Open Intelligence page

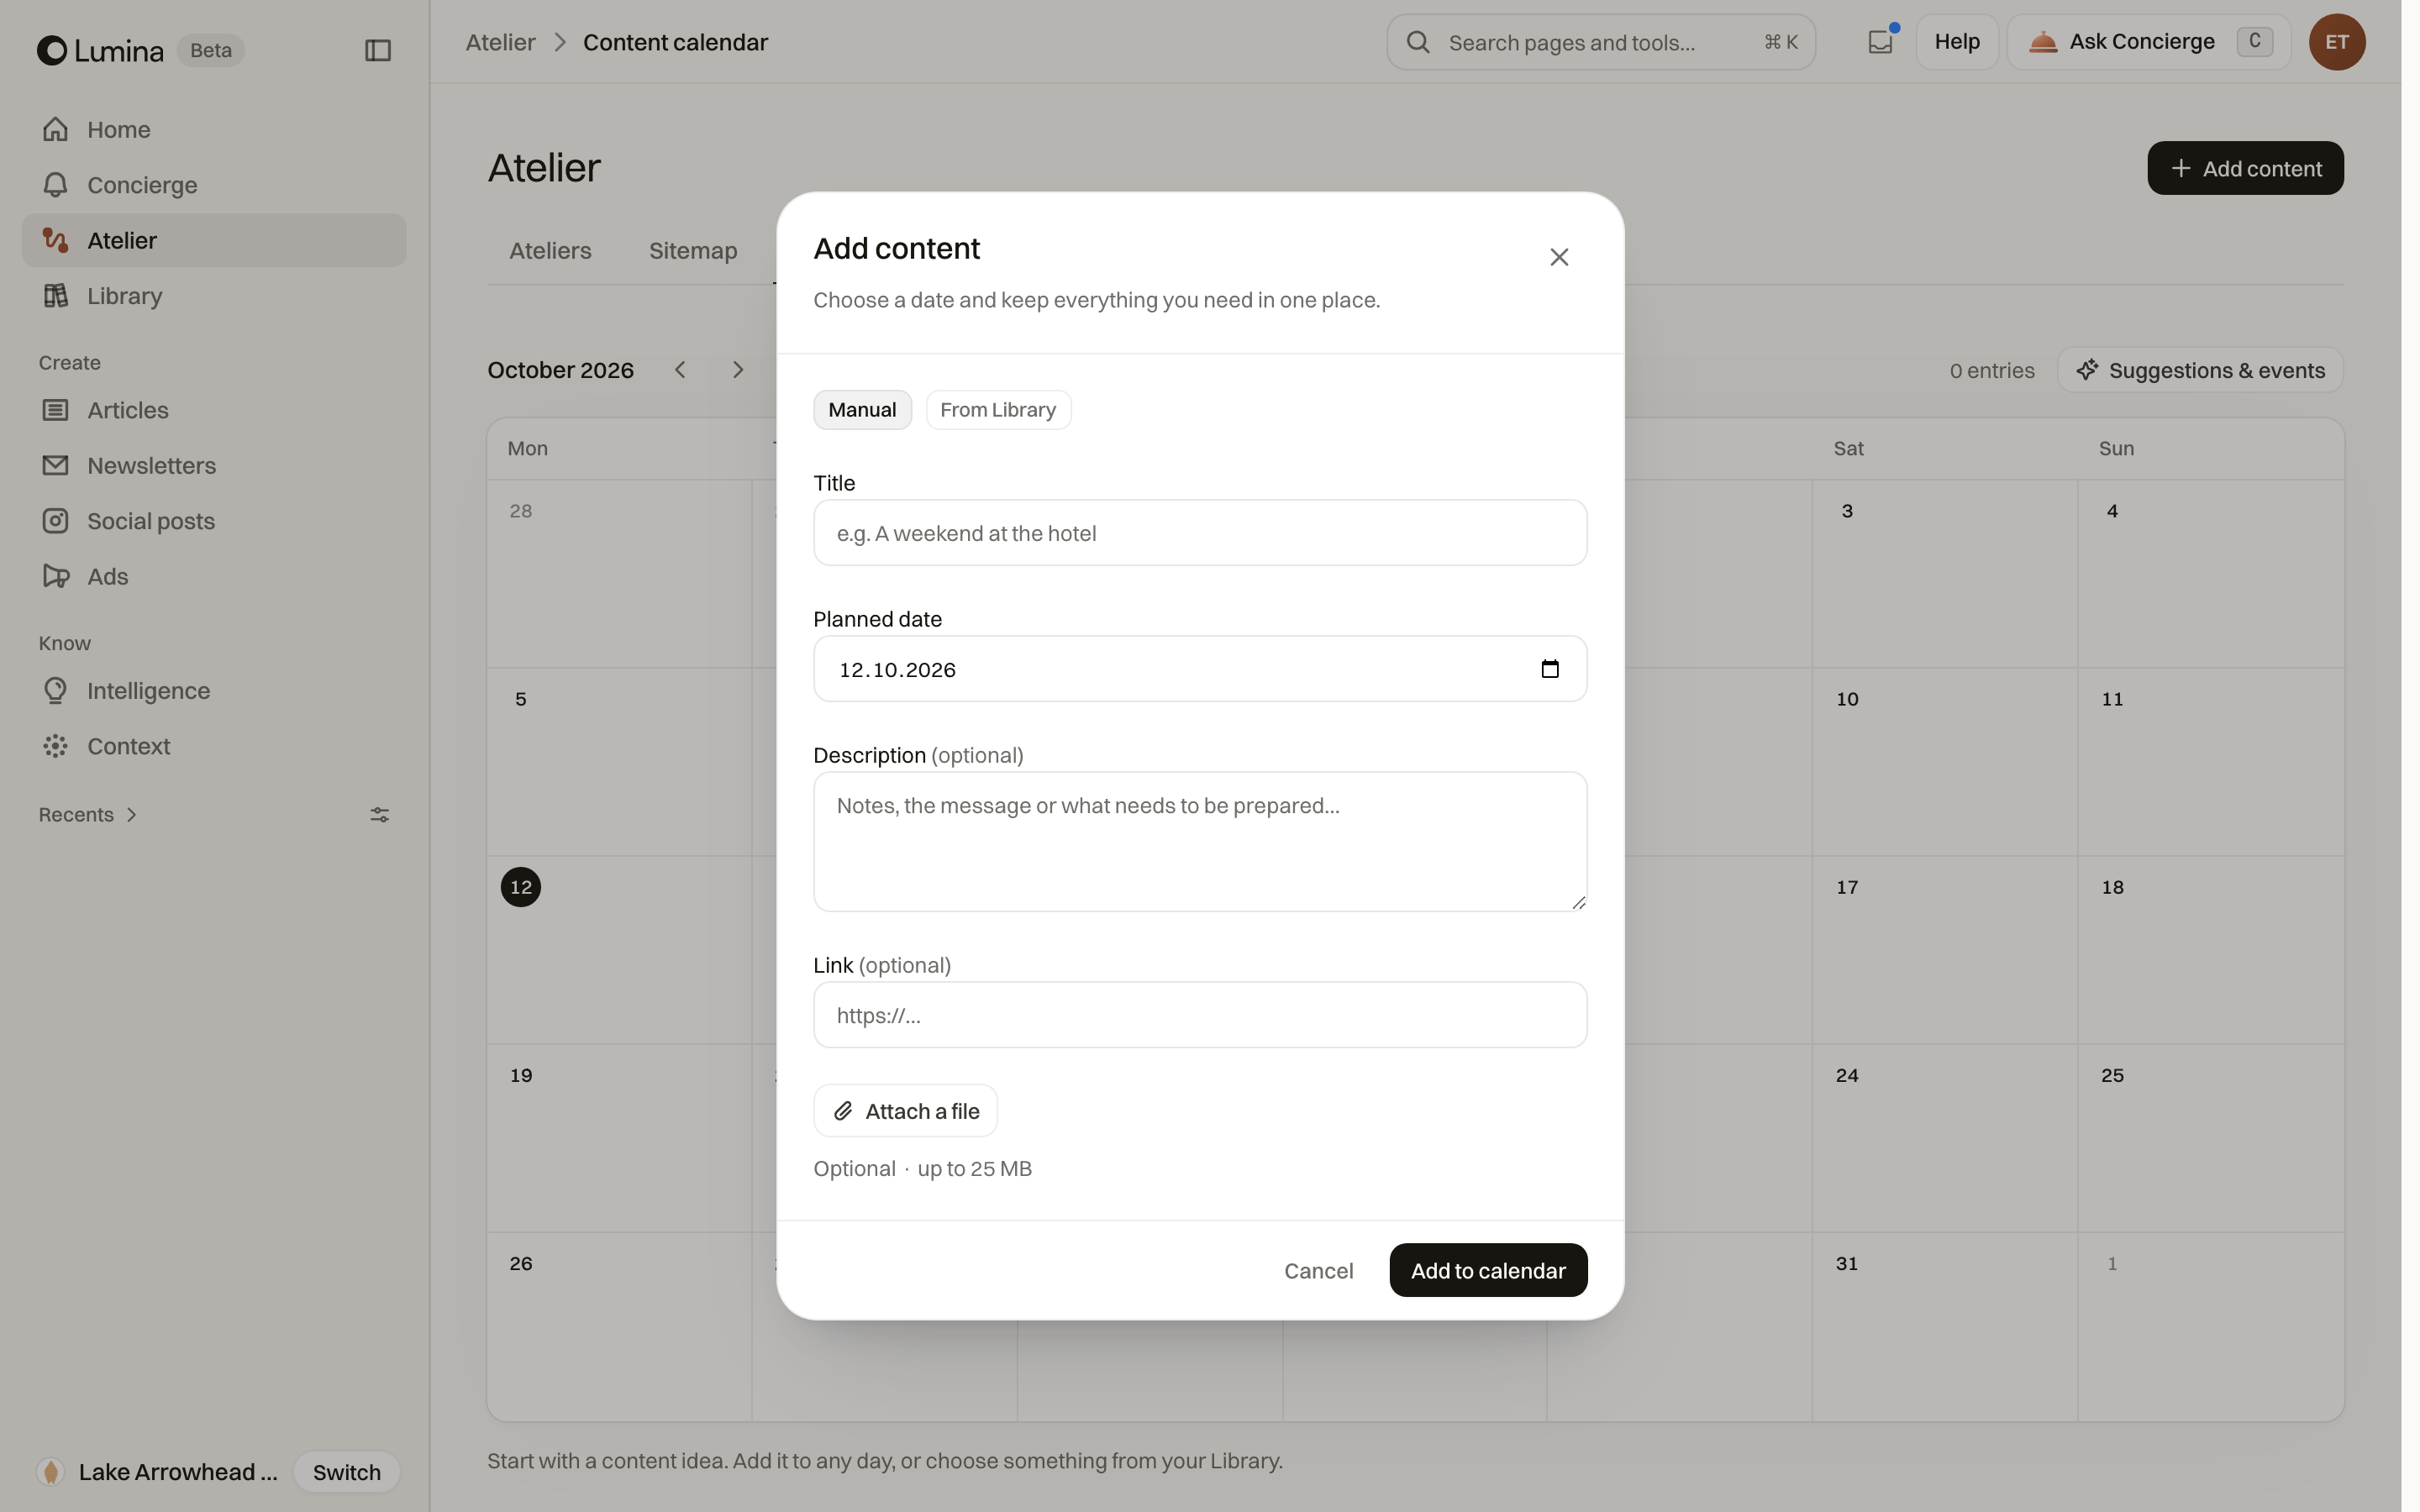[214, 691]
